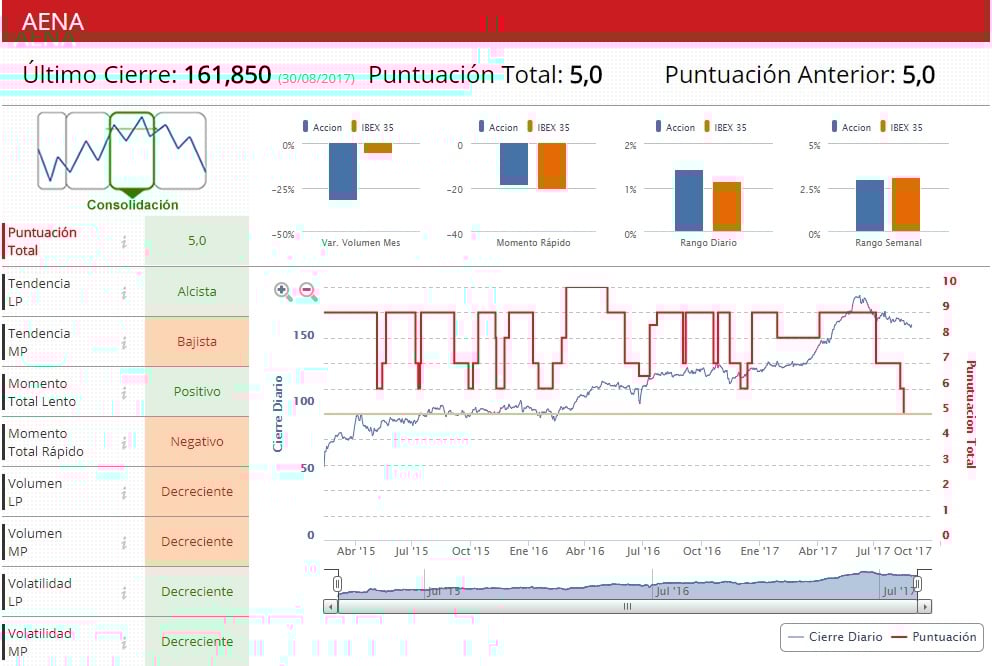
Task: Toggle Accion legend in Rango Diario chart
Action: click(x=675, y=127)
